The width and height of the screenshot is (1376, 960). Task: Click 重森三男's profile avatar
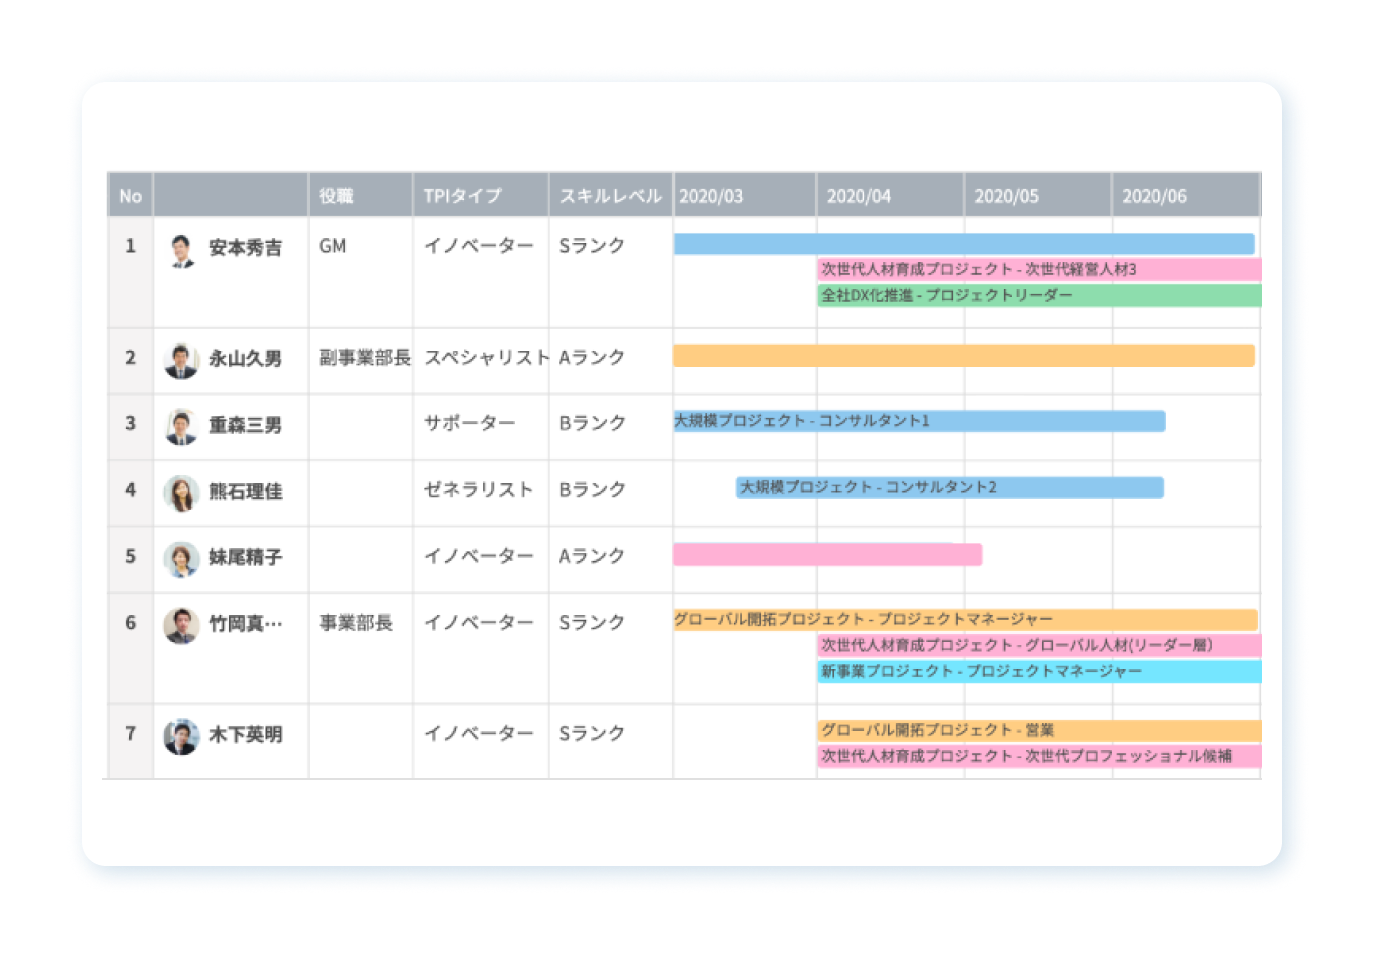pos(181,426)
